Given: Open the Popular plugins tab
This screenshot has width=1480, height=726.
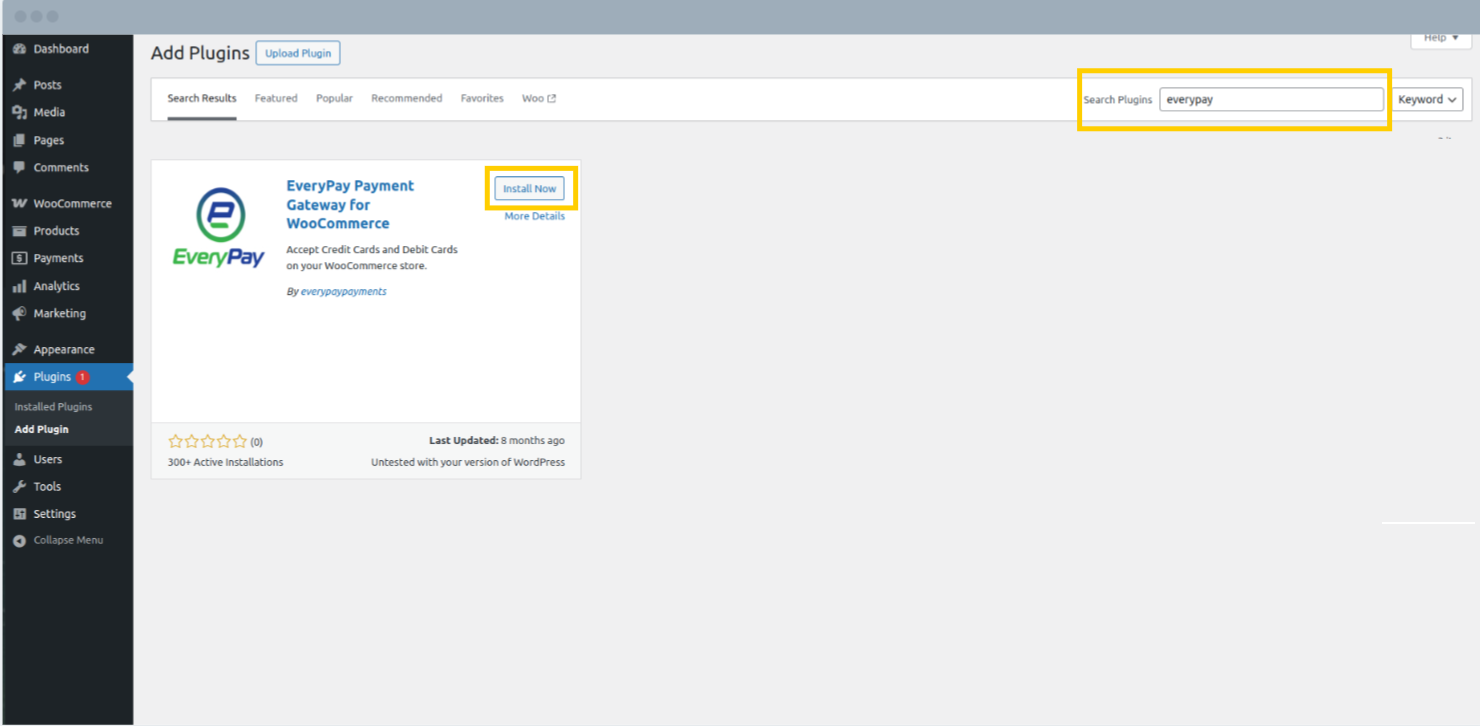Looking at the screenshot, I should (x=334, y=98).
